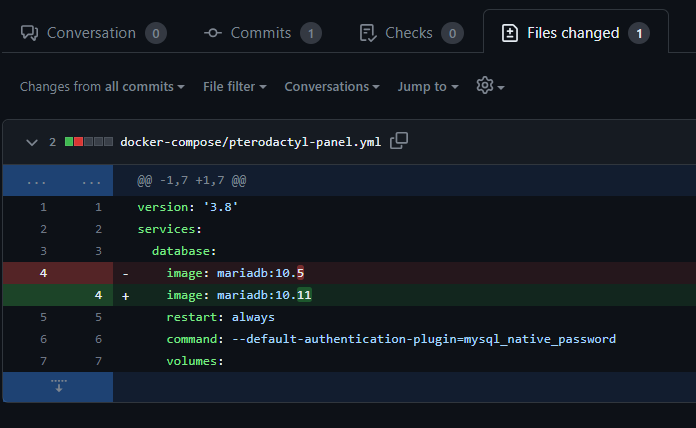Expand hidden lines below line 7
The width and height of the screenshot is (696, 428).
[x=58, y=386]
